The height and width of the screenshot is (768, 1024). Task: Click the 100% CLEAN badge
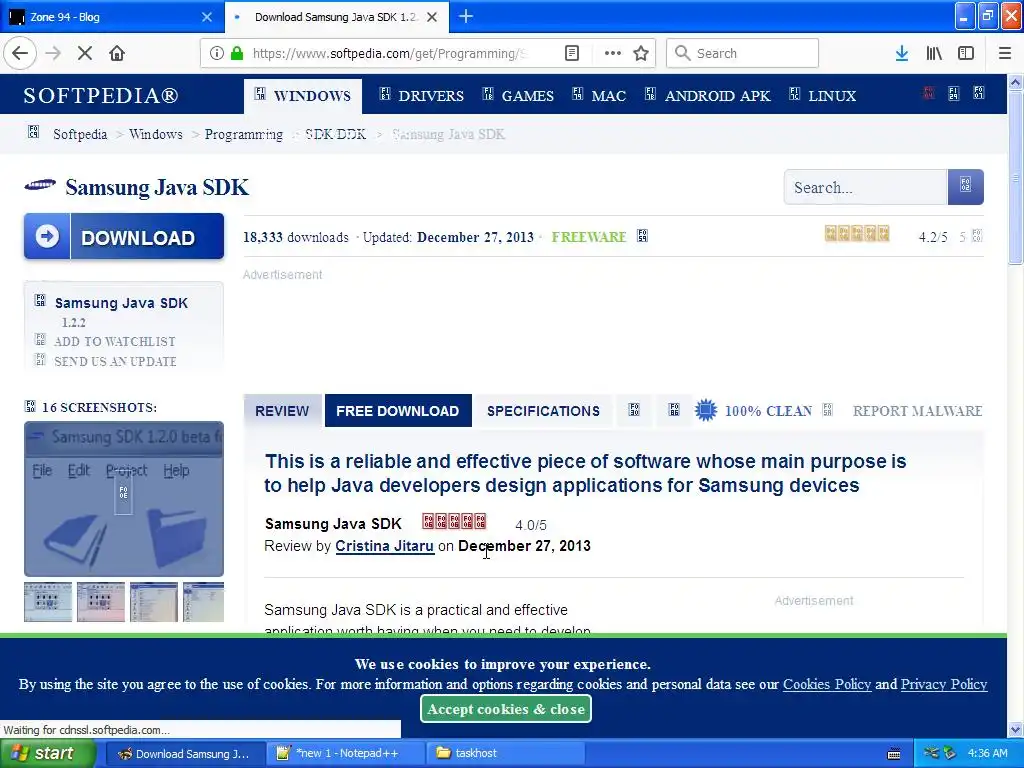pyautogui.click(x=754, y=411)
